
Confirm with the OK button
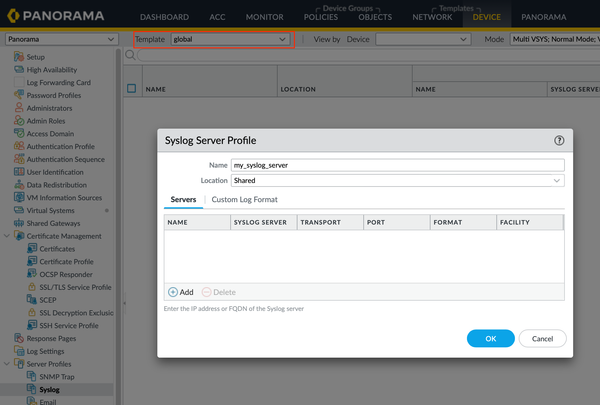point(490,339)
